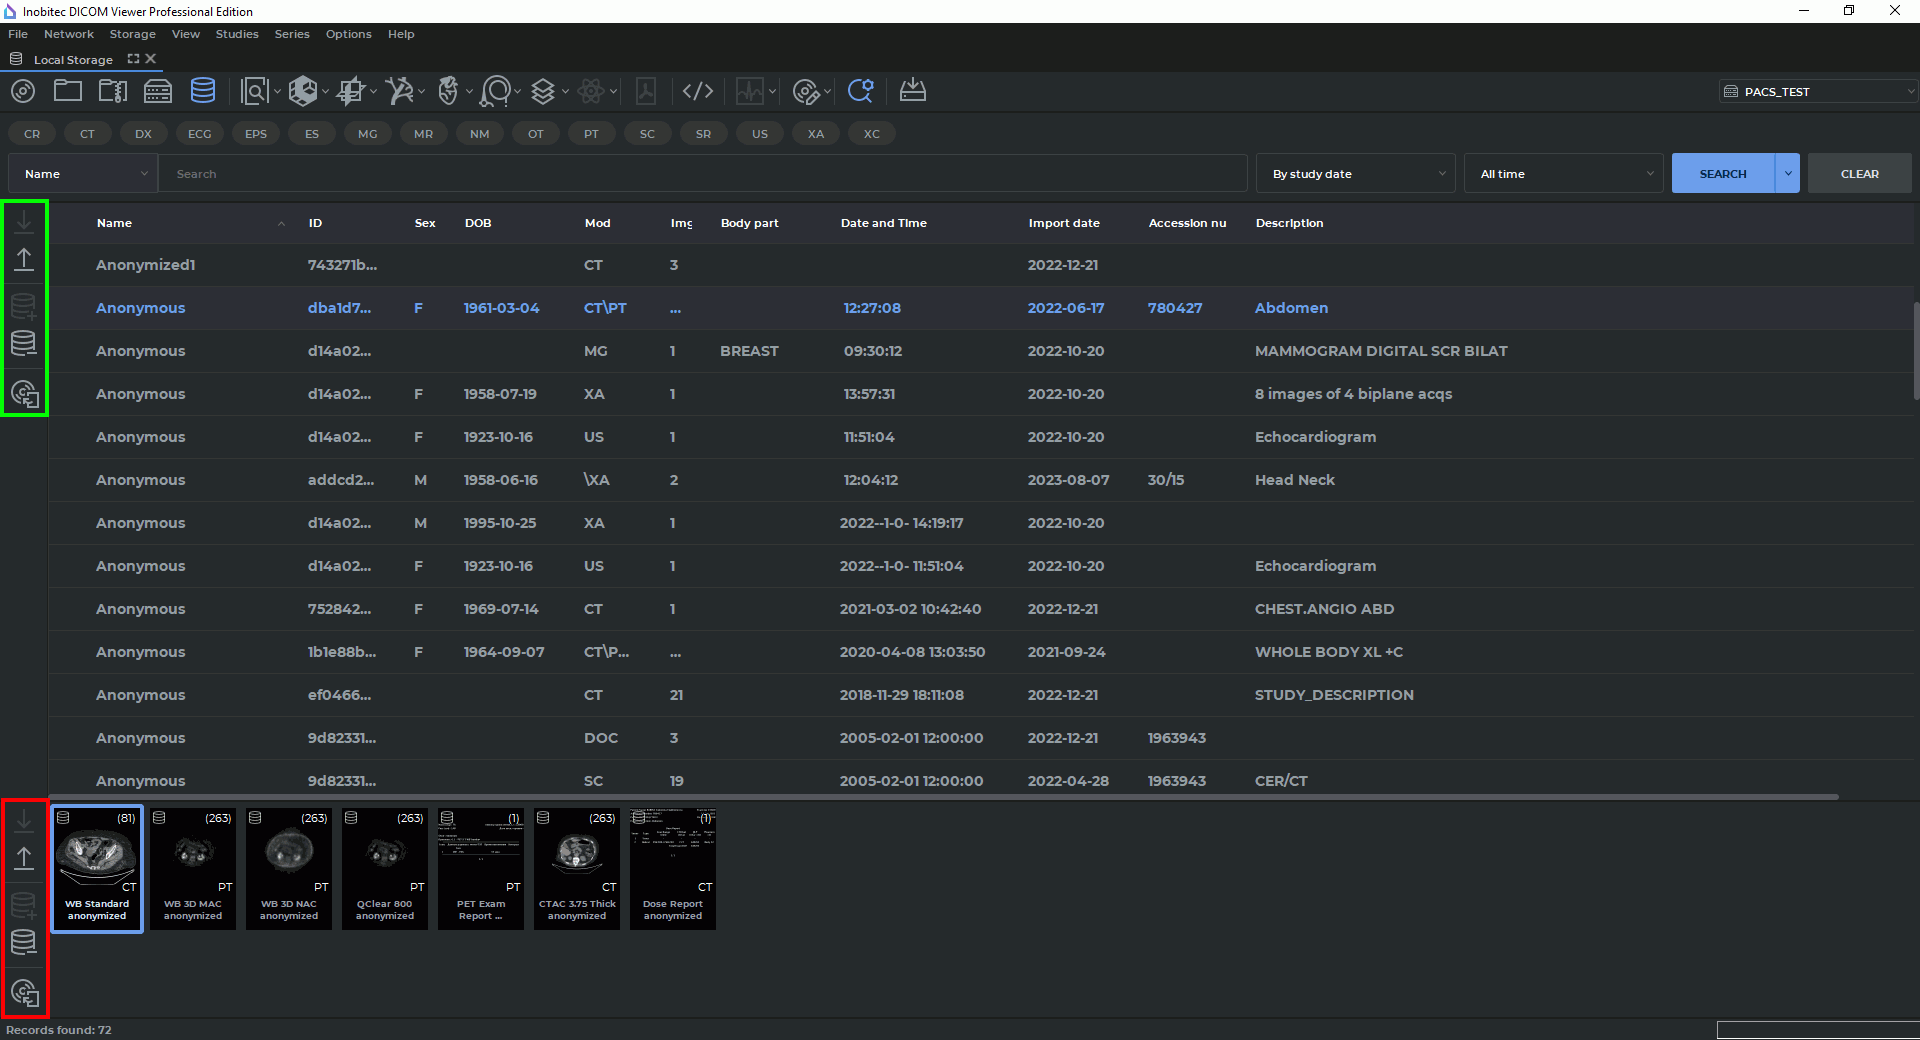This screenshot has height=1040, width=1920.
Task: Click the open folder toolbar icon
Action: [x=68, y=91]
